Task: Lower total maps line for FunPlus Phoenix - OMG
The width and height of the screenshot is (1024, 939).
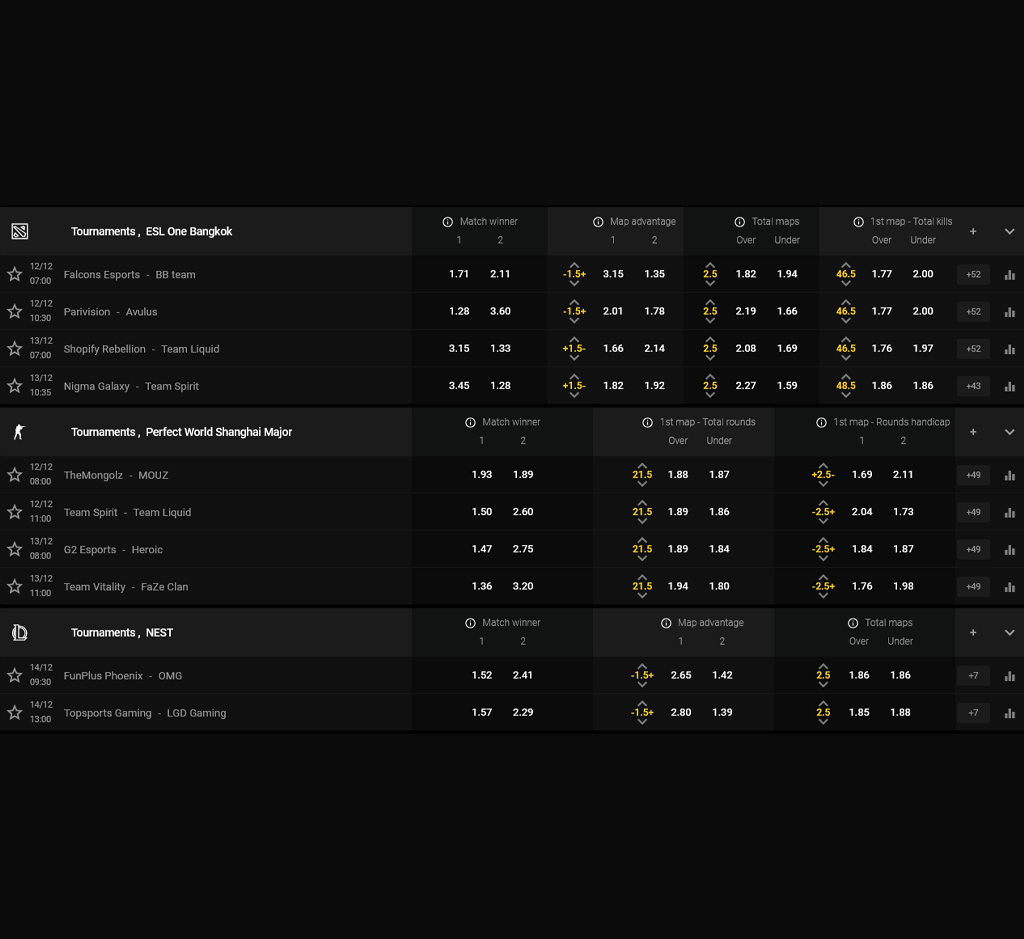Action: coord(823,684)
